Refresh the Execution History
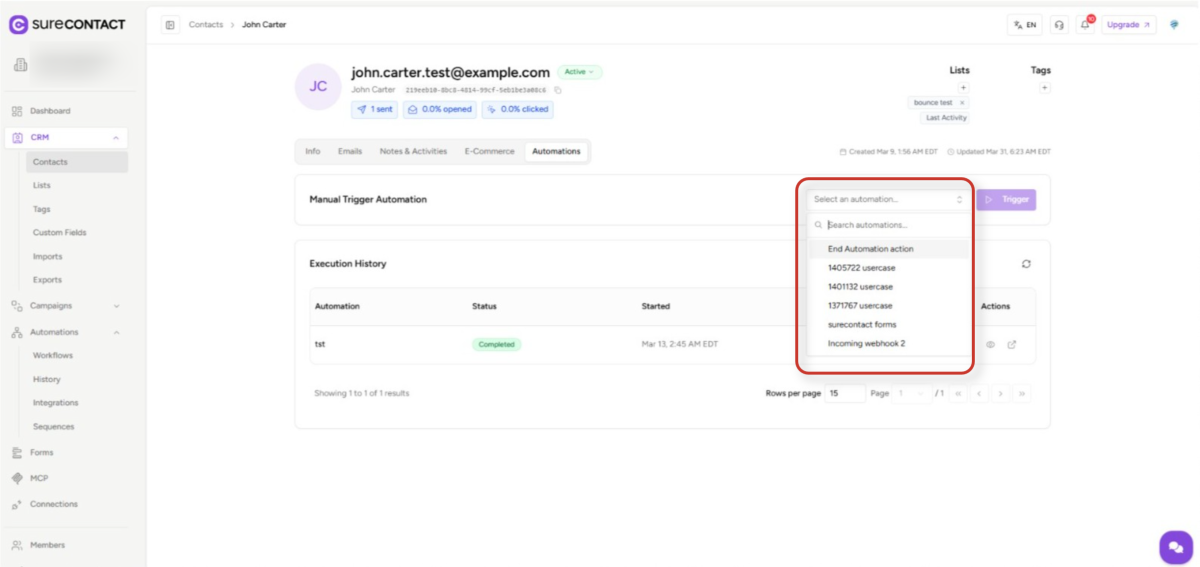Viewport: 1200px width, 567px height. point(1026,264)
